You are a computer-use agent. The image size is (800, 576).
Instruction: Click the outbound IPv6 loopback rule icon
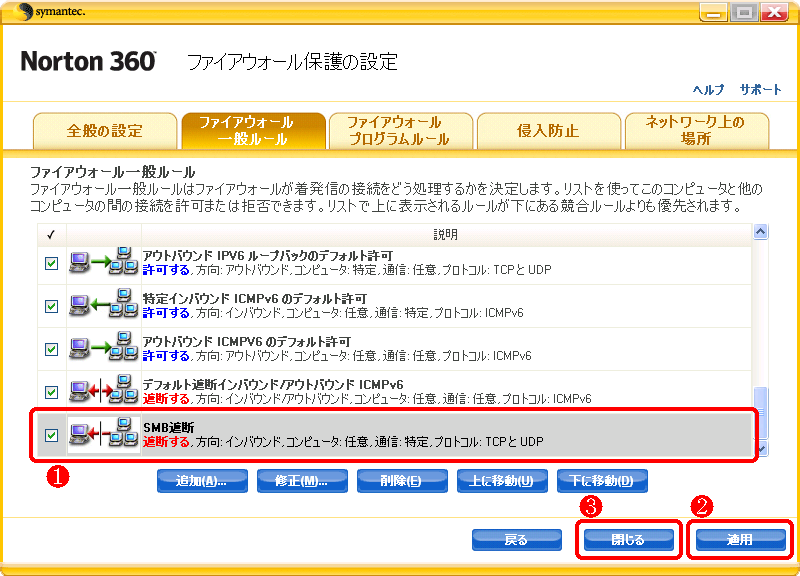point(103,264)
